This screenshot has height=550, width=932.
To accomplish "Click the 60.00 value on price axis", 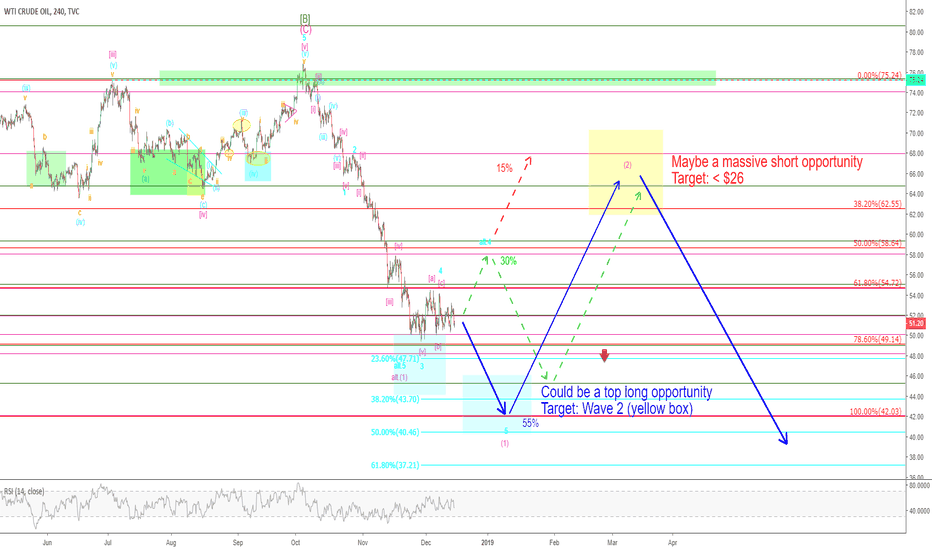I will [x=916, y=234].
